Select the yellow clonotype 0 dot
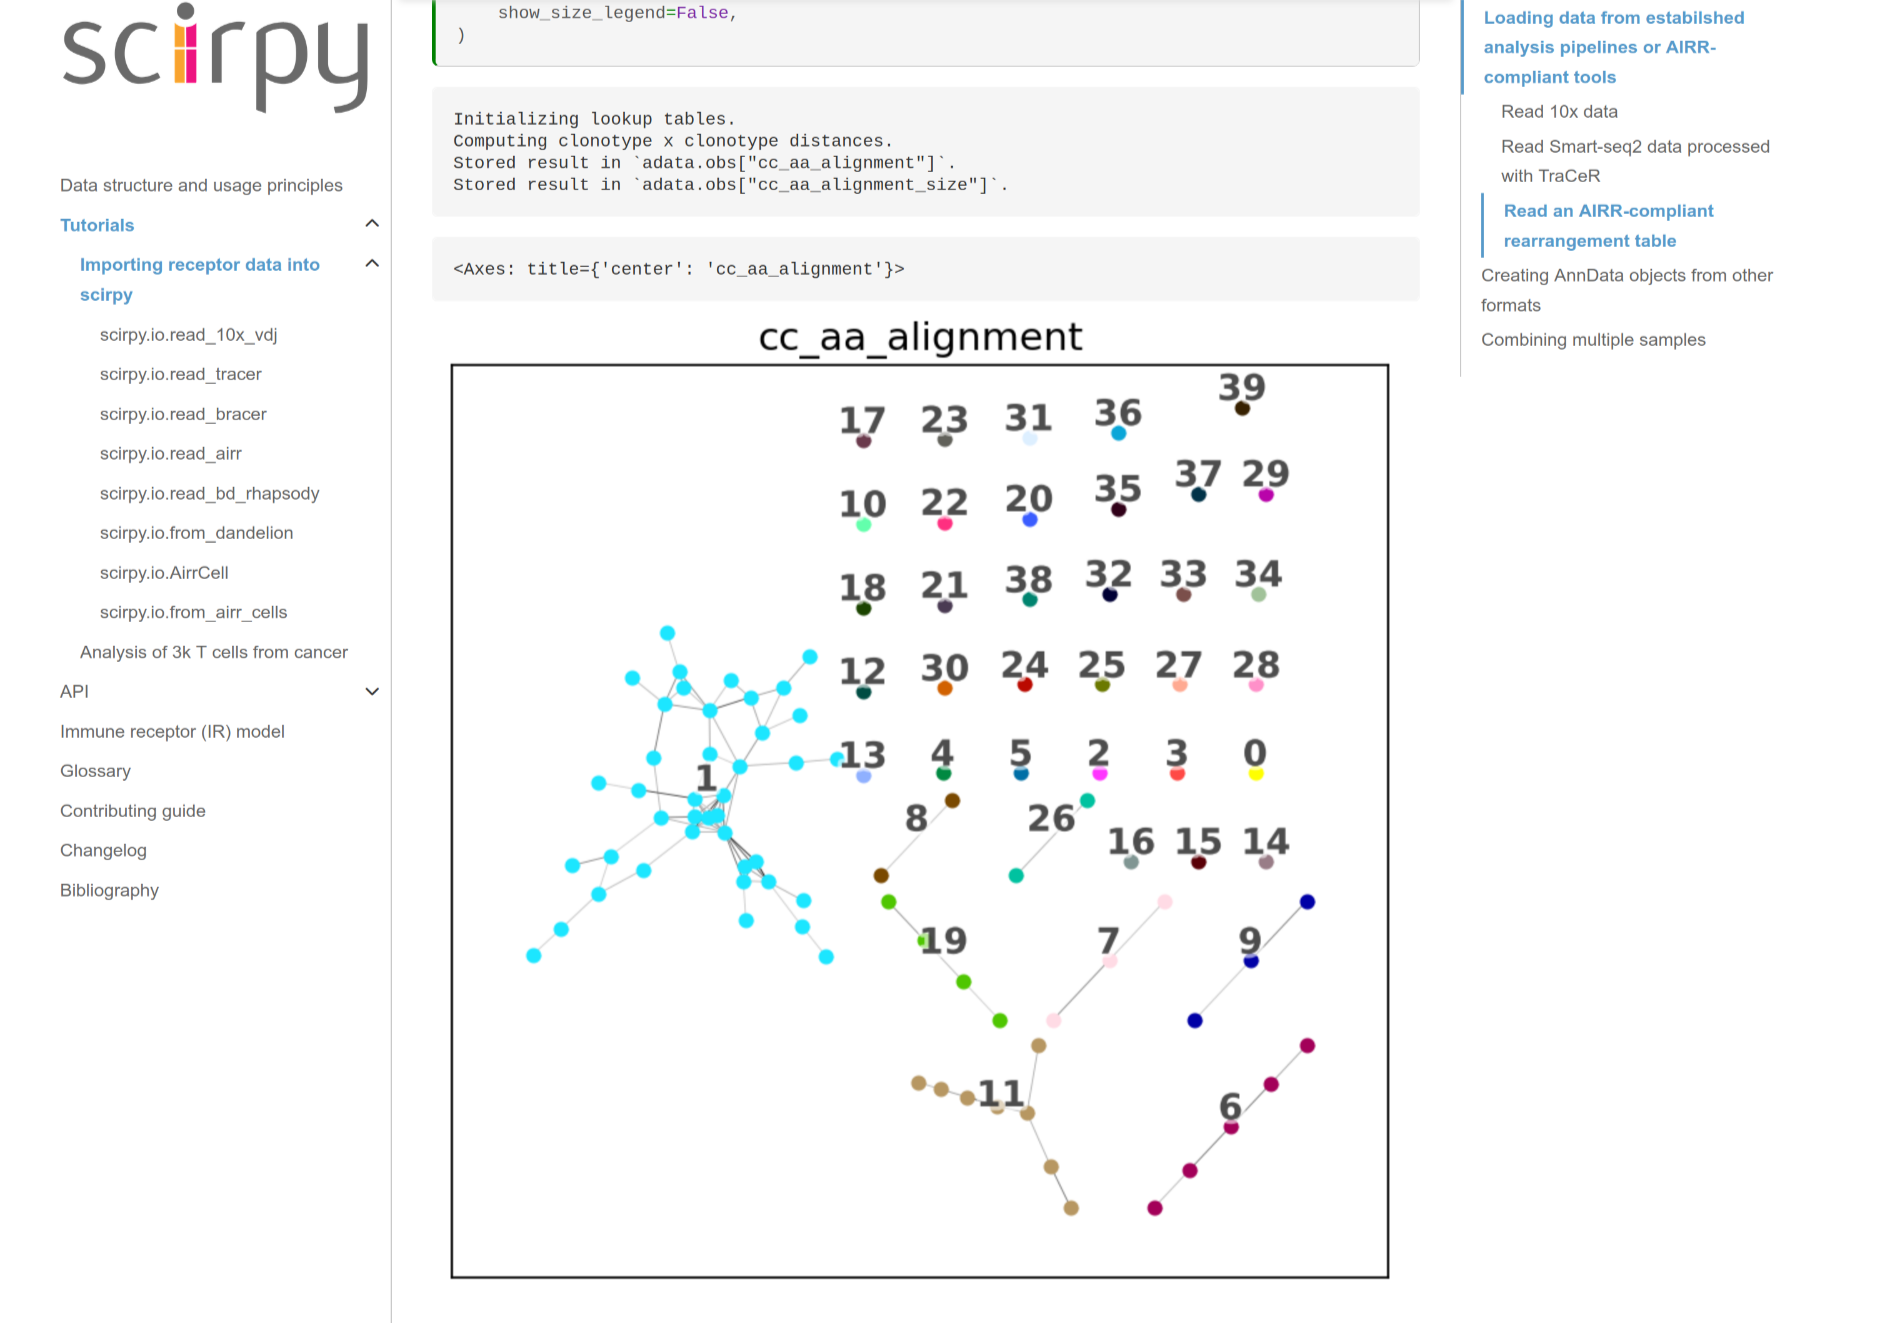Viewport: 1881px width, 1323px height. click(x=1255, y=772)
